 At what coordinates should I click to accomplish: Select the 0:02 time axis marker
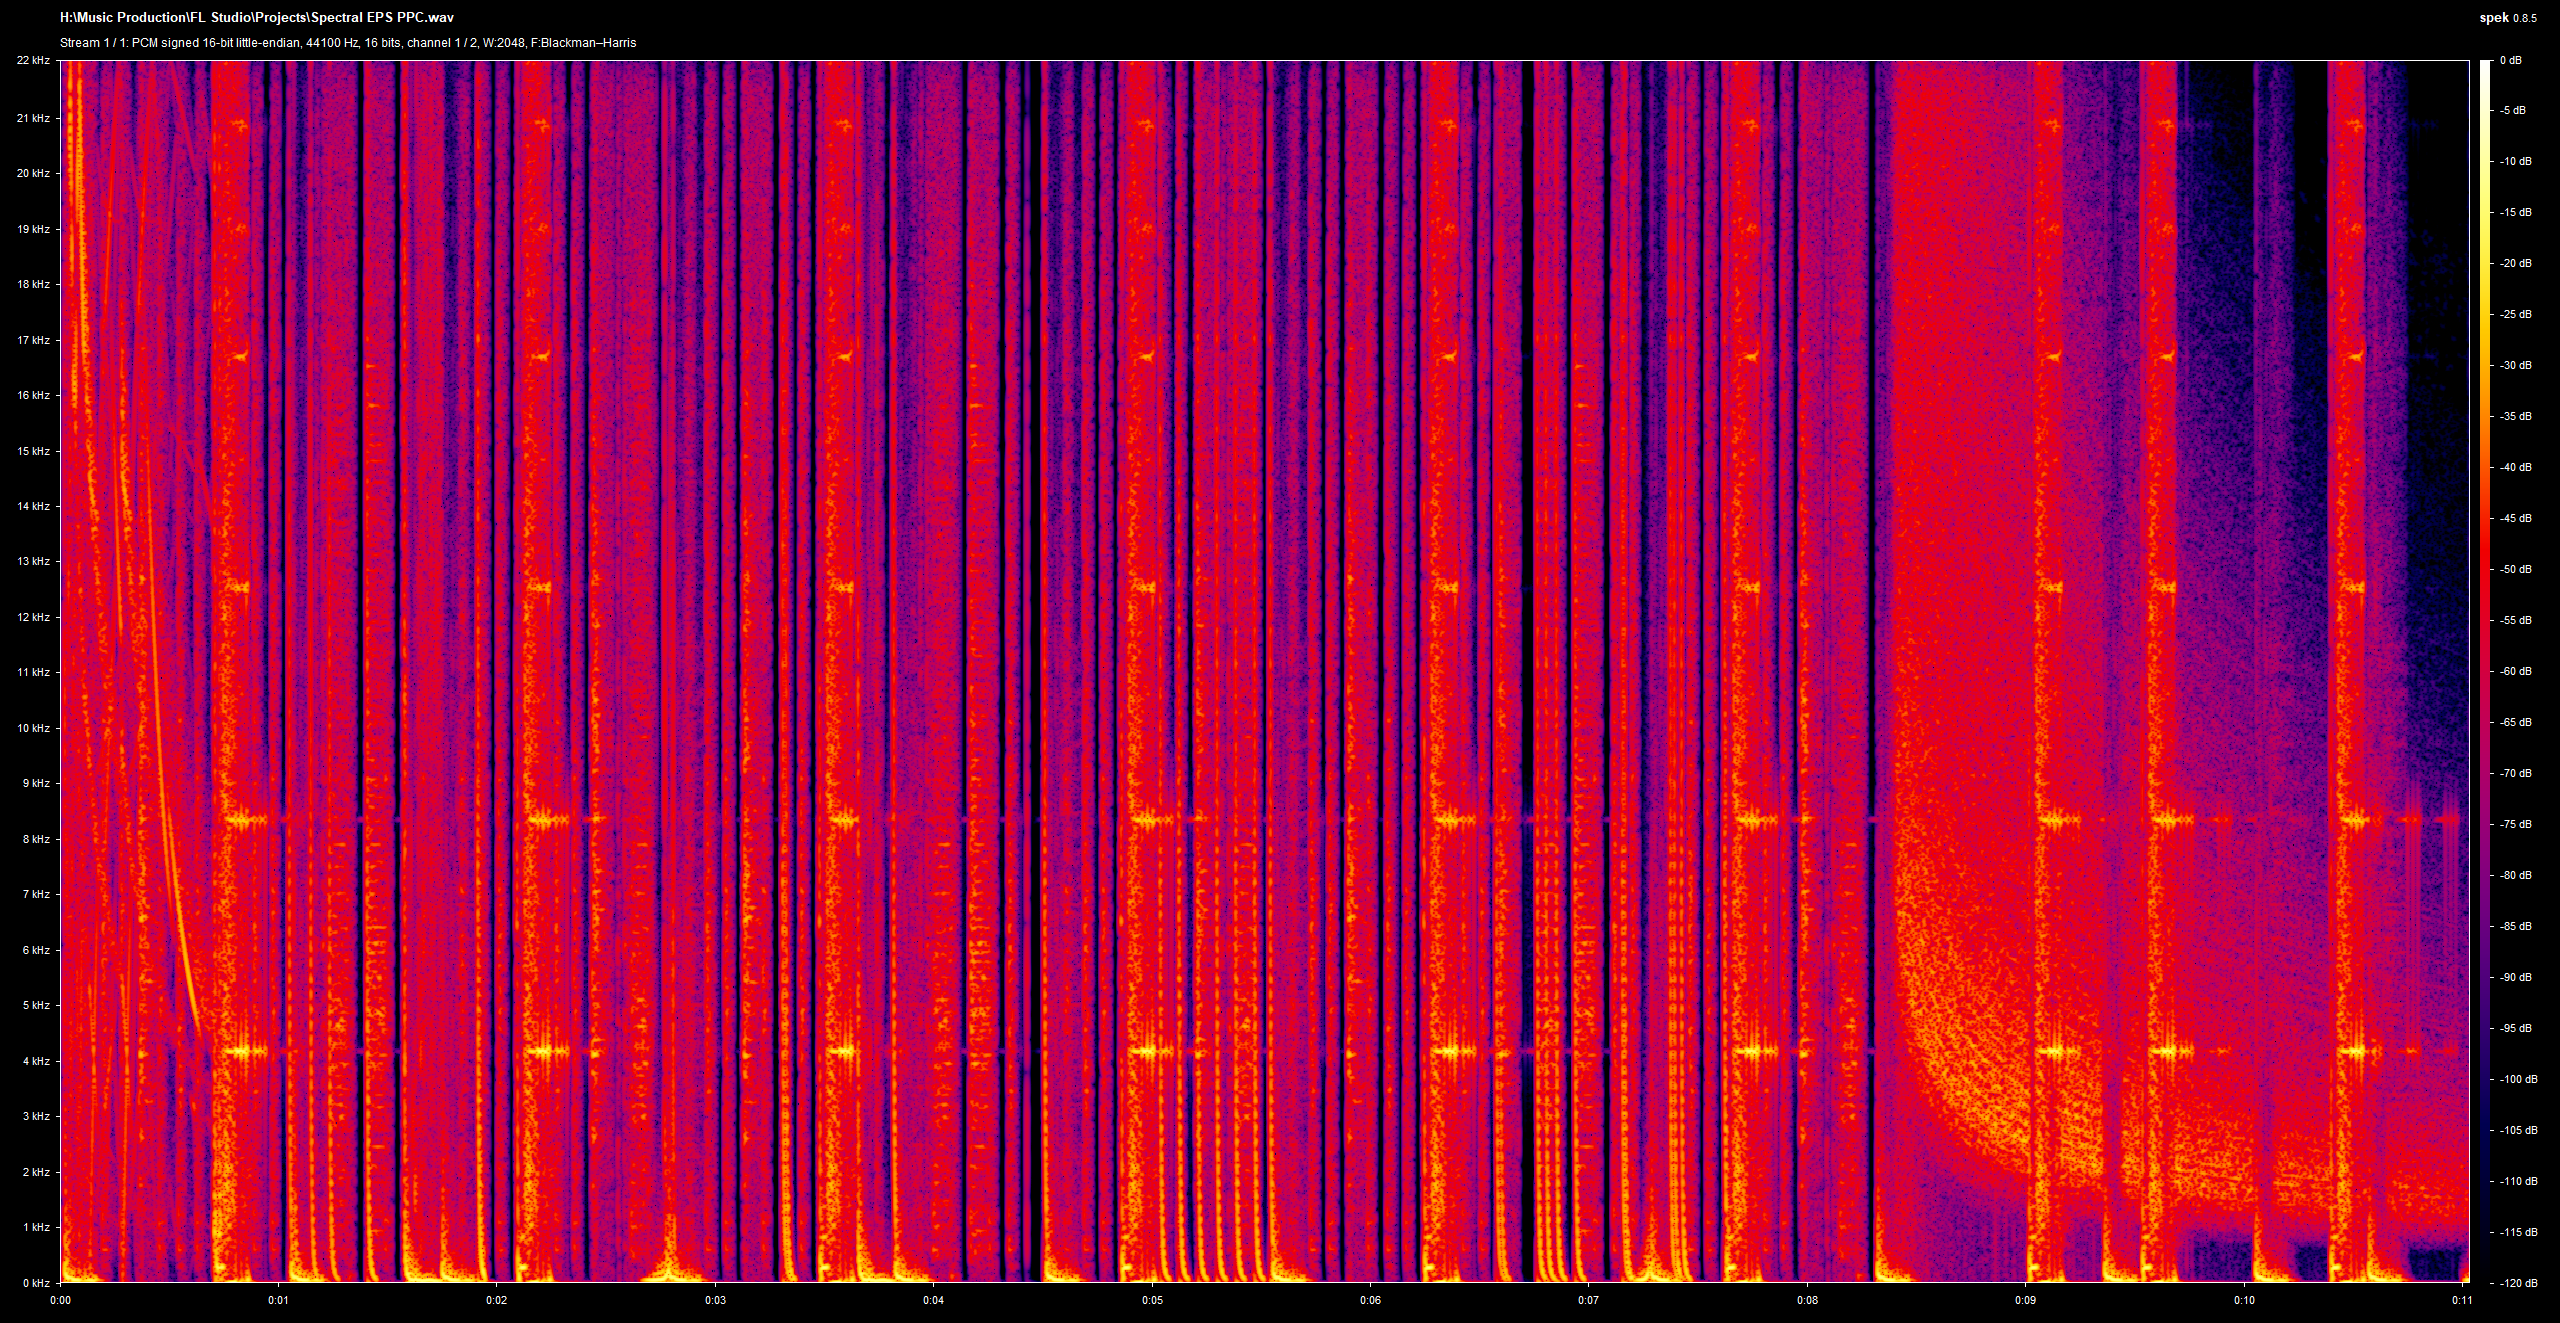[497, 1301]
